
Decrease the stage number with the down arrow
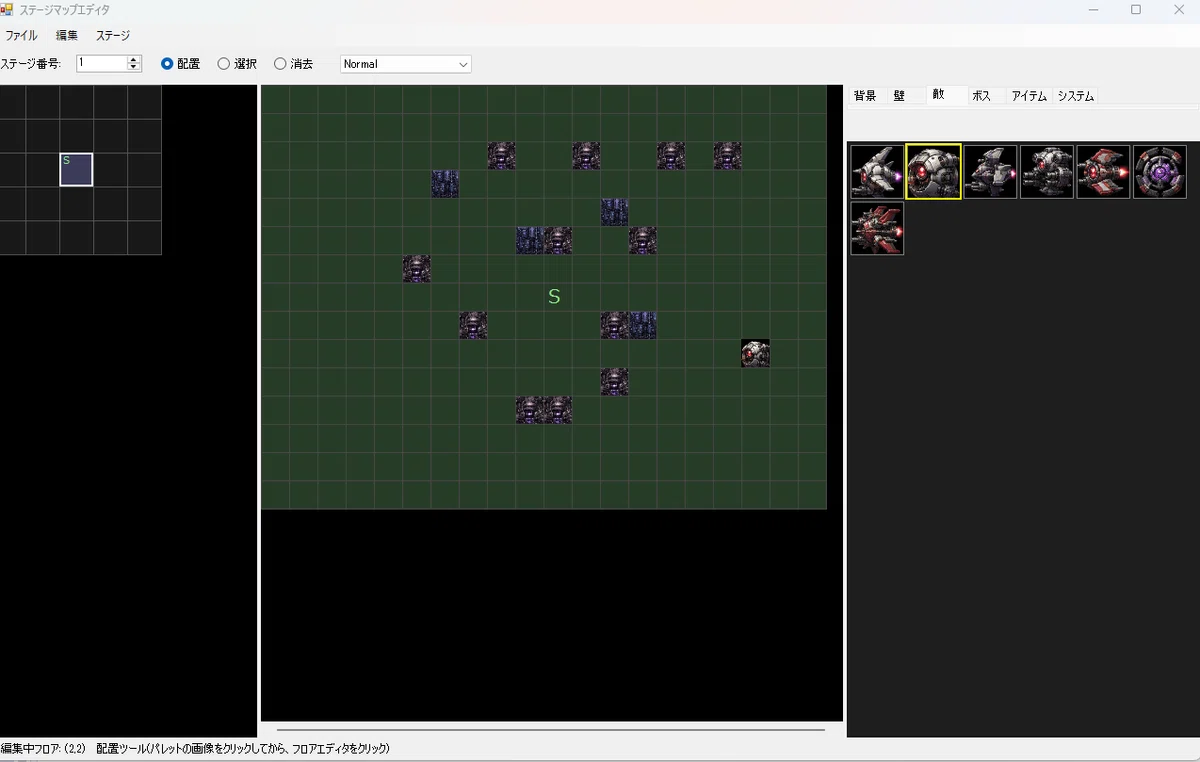(134, 68)
